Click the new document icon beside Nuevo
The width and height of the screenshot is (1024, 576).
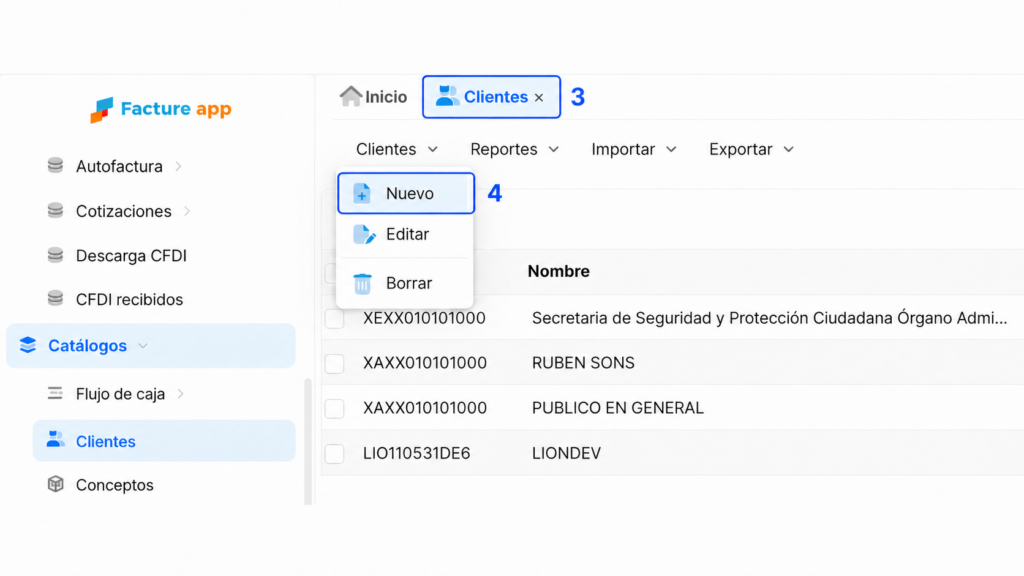[362, 193]
